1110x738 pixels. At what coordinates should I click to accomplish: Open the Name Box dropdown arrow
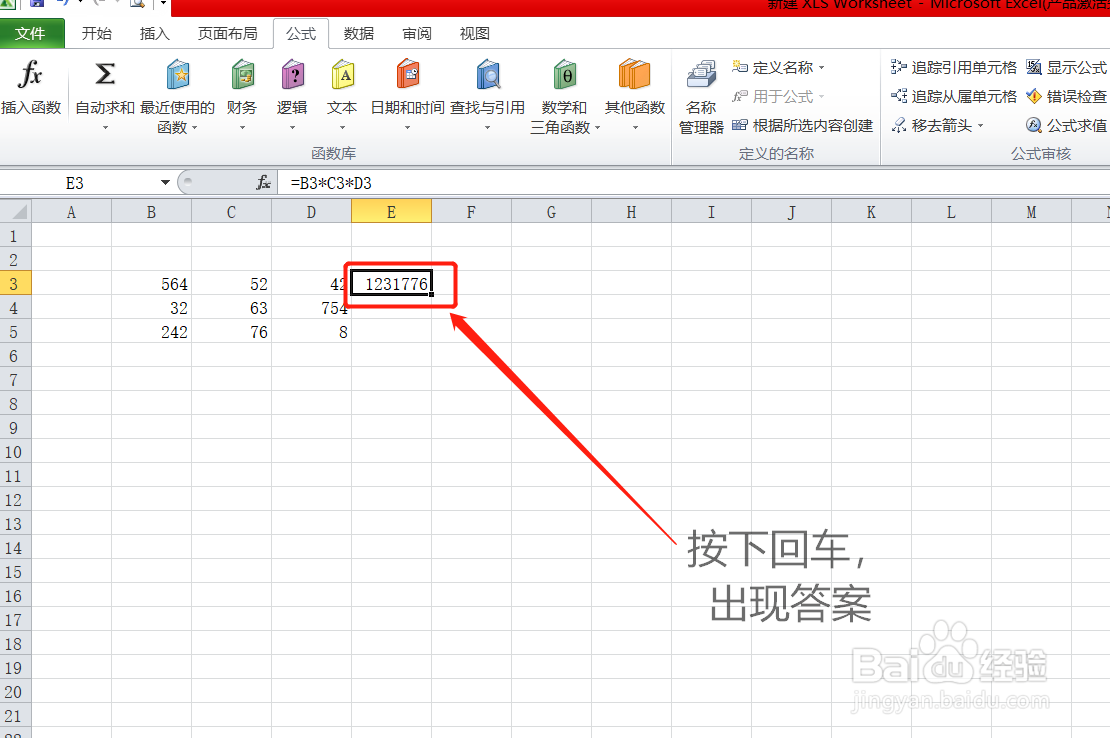coord(165,183)
